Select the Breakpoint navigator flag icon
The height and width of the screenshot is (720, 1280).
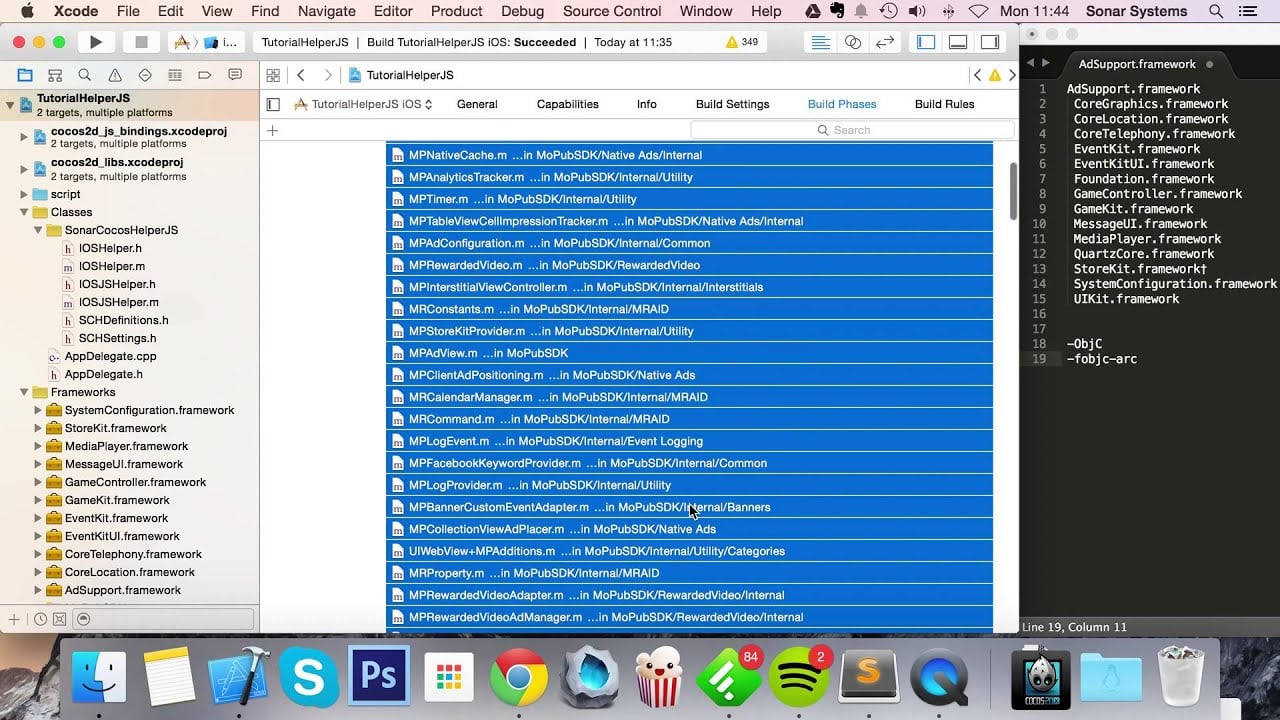203,74
